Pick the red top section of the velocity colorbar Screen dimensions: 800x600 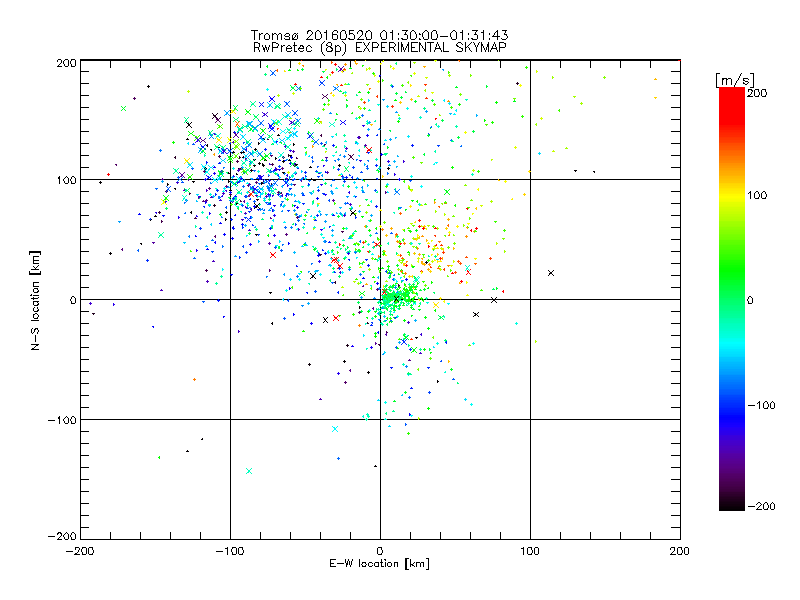(732, 105)
